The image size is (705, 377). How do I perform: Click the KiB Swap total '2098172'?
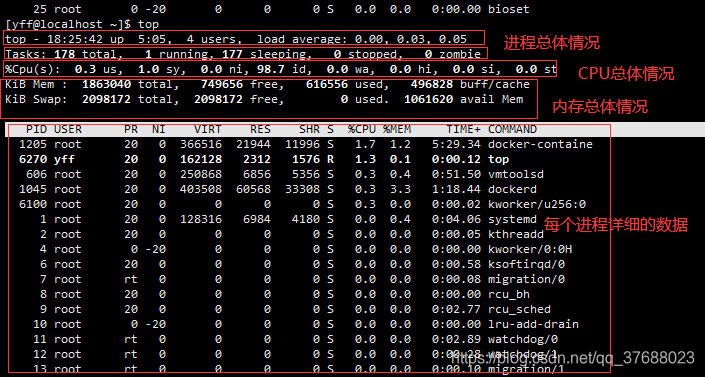pos(107,99)
